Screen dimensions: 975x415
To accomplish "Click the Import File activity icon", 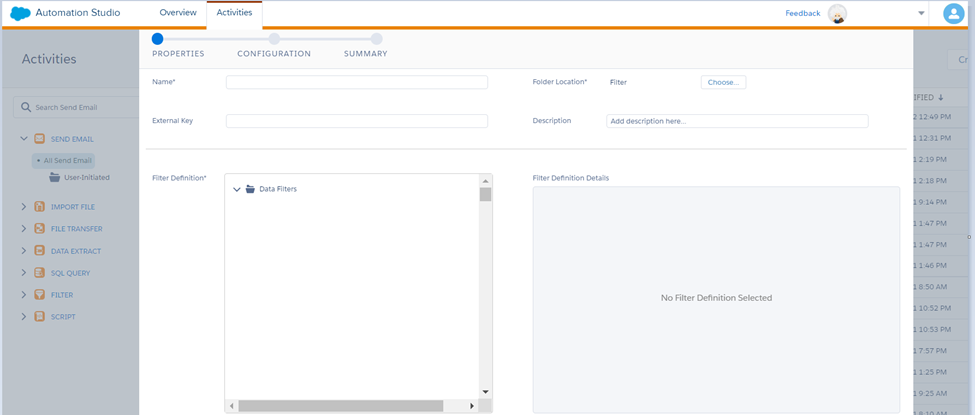I will coord(40,207).
